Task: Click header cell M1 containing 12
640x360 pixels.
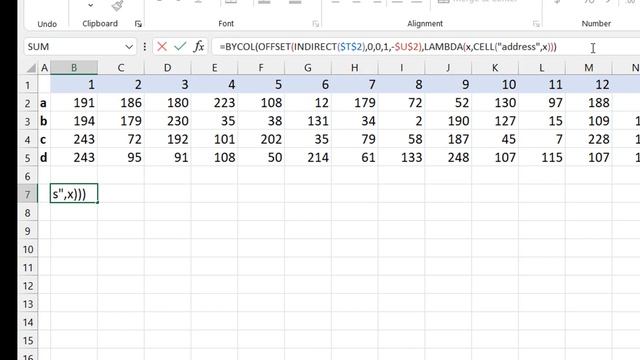Action: [589, 85]
